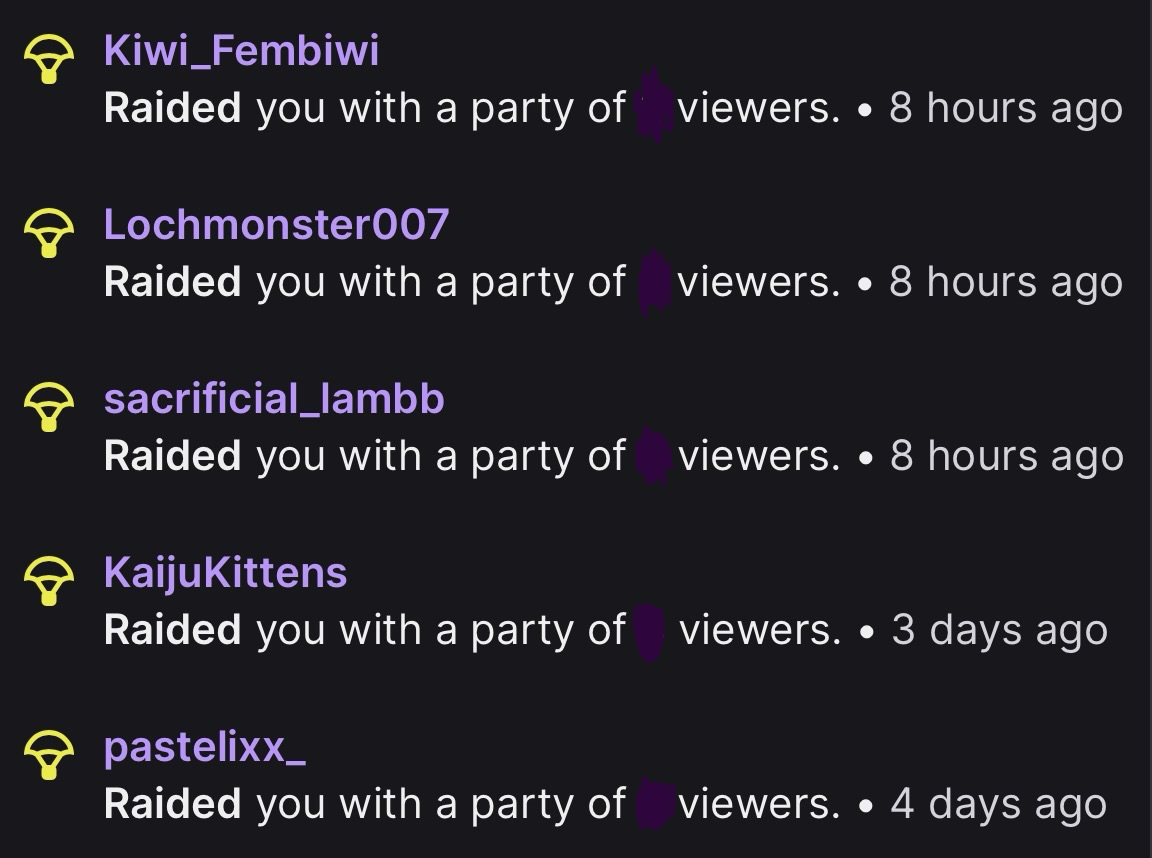Click the "4 days ago" timestamp
This screenshot has height=858, width=1152.
[x=998, y=804]
